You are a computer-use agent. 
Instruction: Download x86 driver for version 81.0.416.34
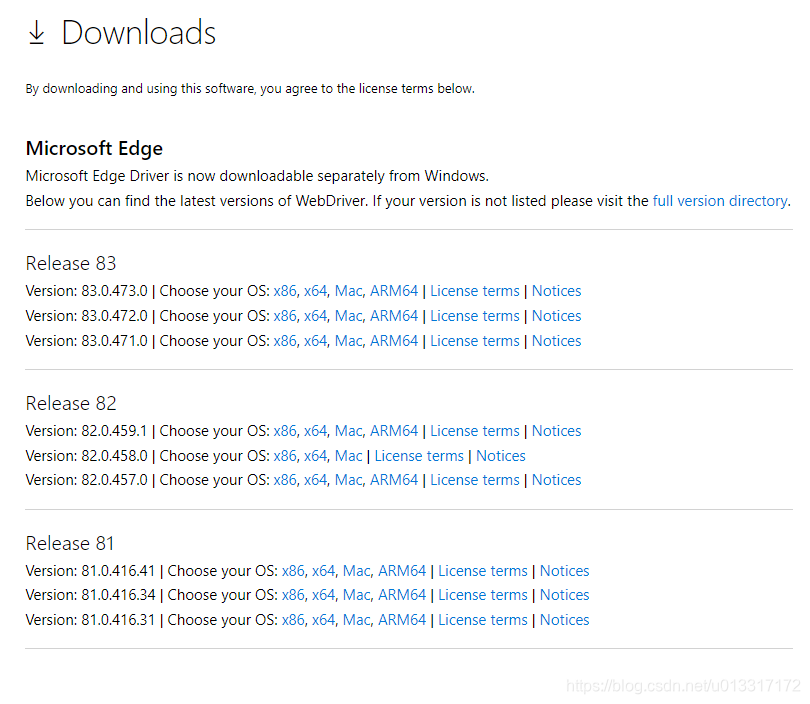pyautogui.click(x=293, y=595)
